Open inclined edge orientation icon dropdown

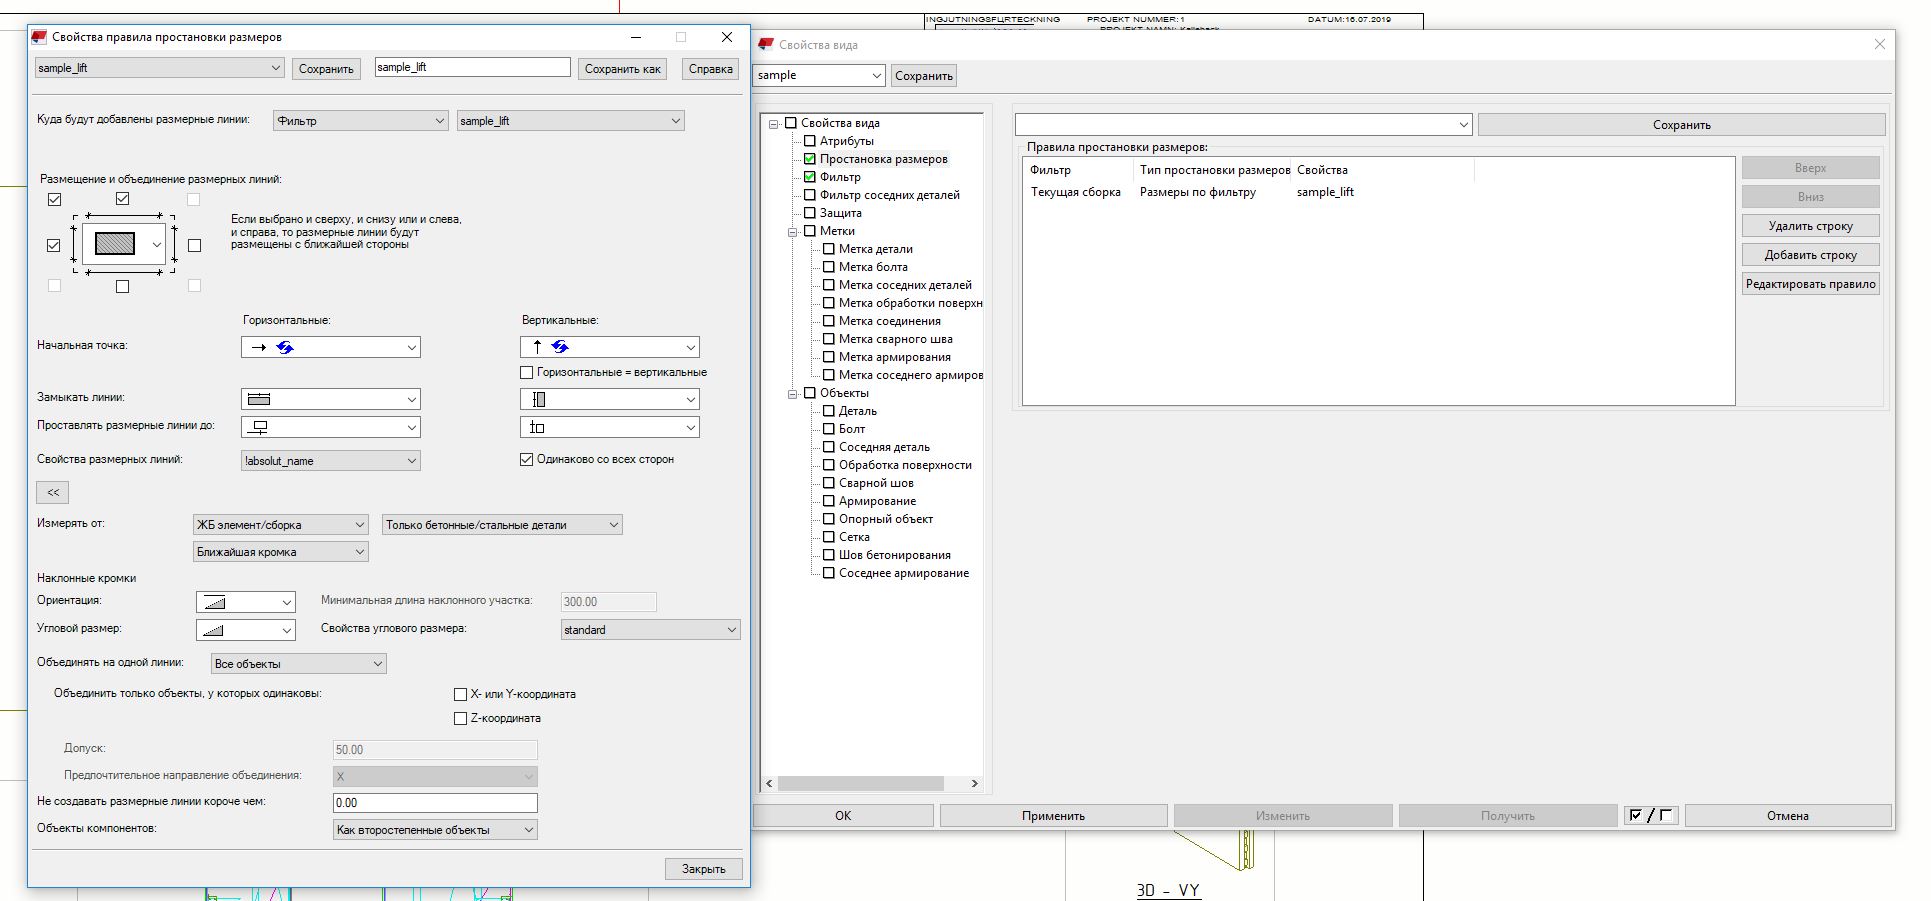pos(245,602)
